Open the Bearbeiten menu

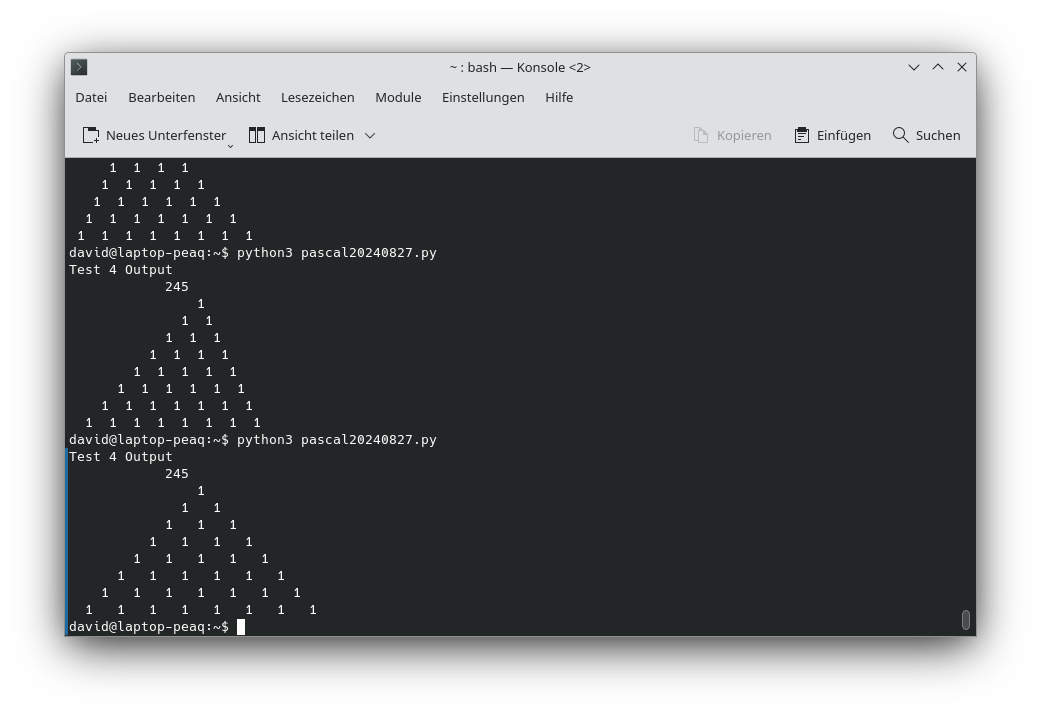click(161, 97)
